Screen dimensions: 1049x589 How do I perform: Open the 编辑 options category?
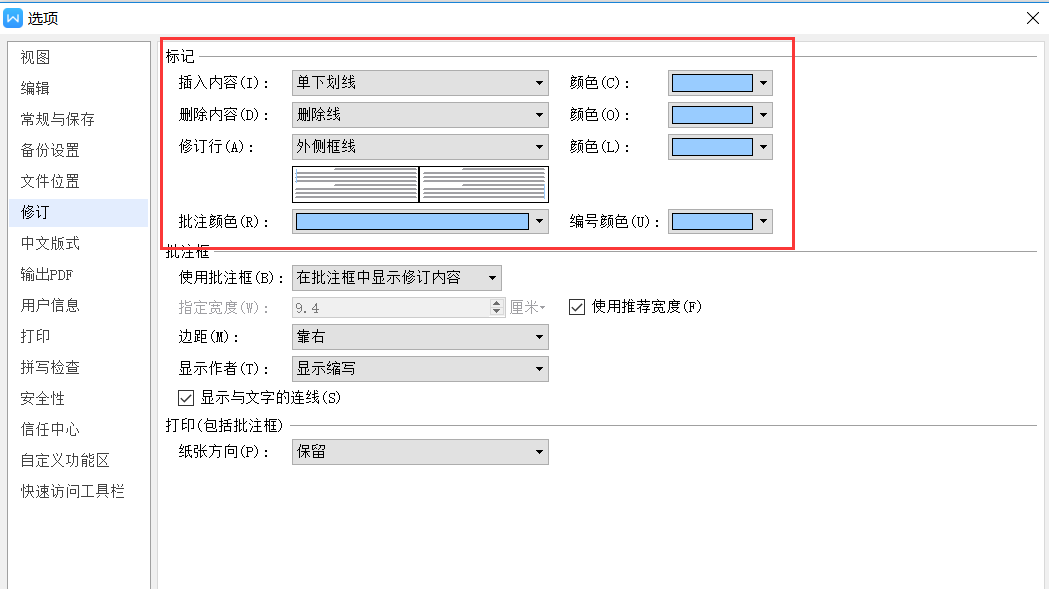click(36, 89)
